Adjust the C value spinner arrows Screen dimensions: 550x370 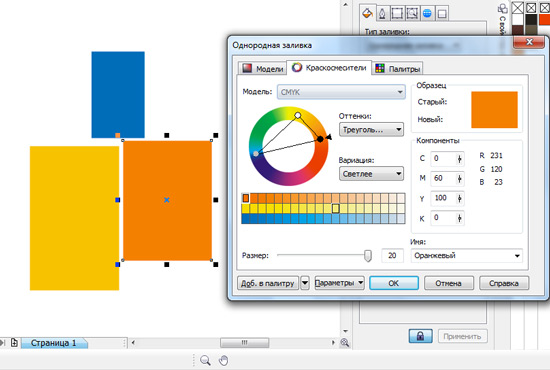tap(460, 159)
